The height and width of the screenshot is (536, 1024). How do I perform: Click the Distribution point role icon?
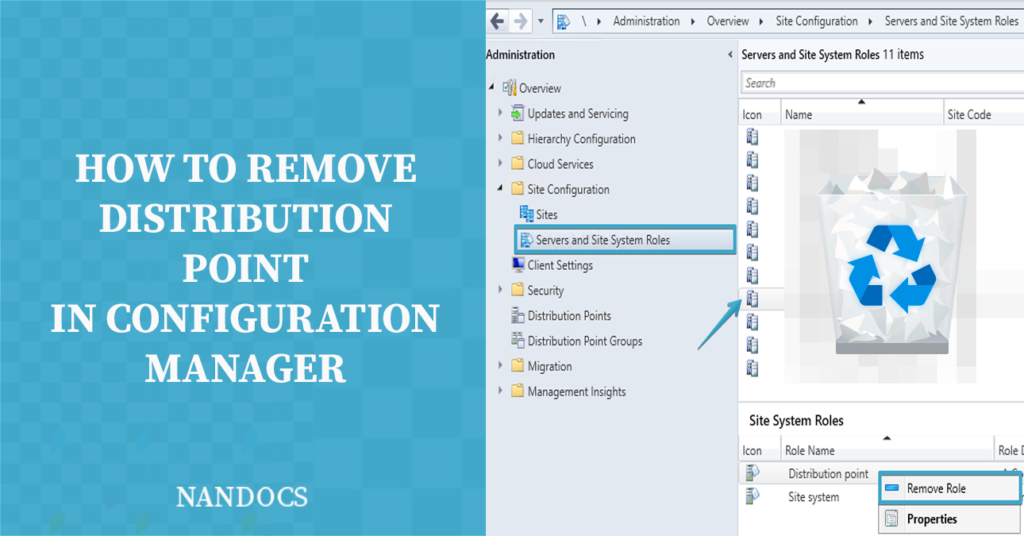[752, 473]
